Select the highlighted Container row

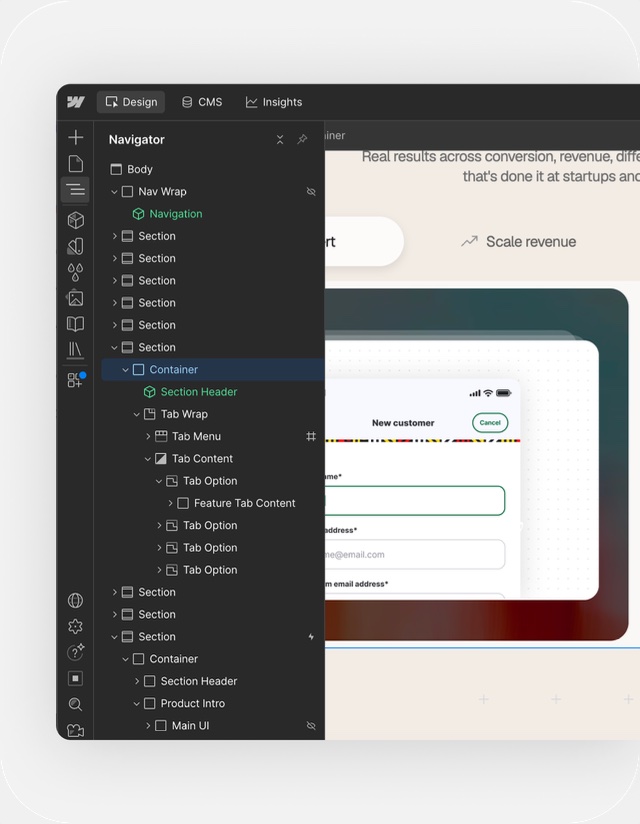tap(213, 370)
